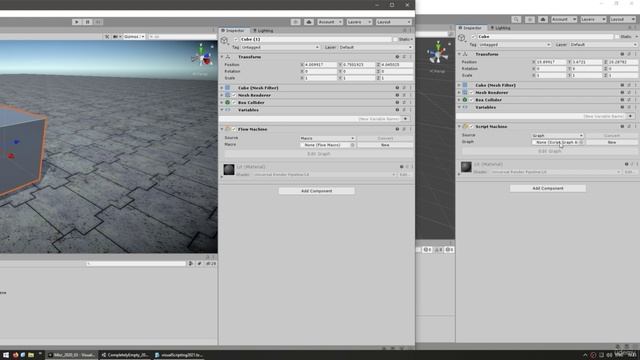Image resolution: width=640 pixels, height=360 pixels.
Task: Click plus button to add new variable, right inspector
Action: [x=631, y=116]
